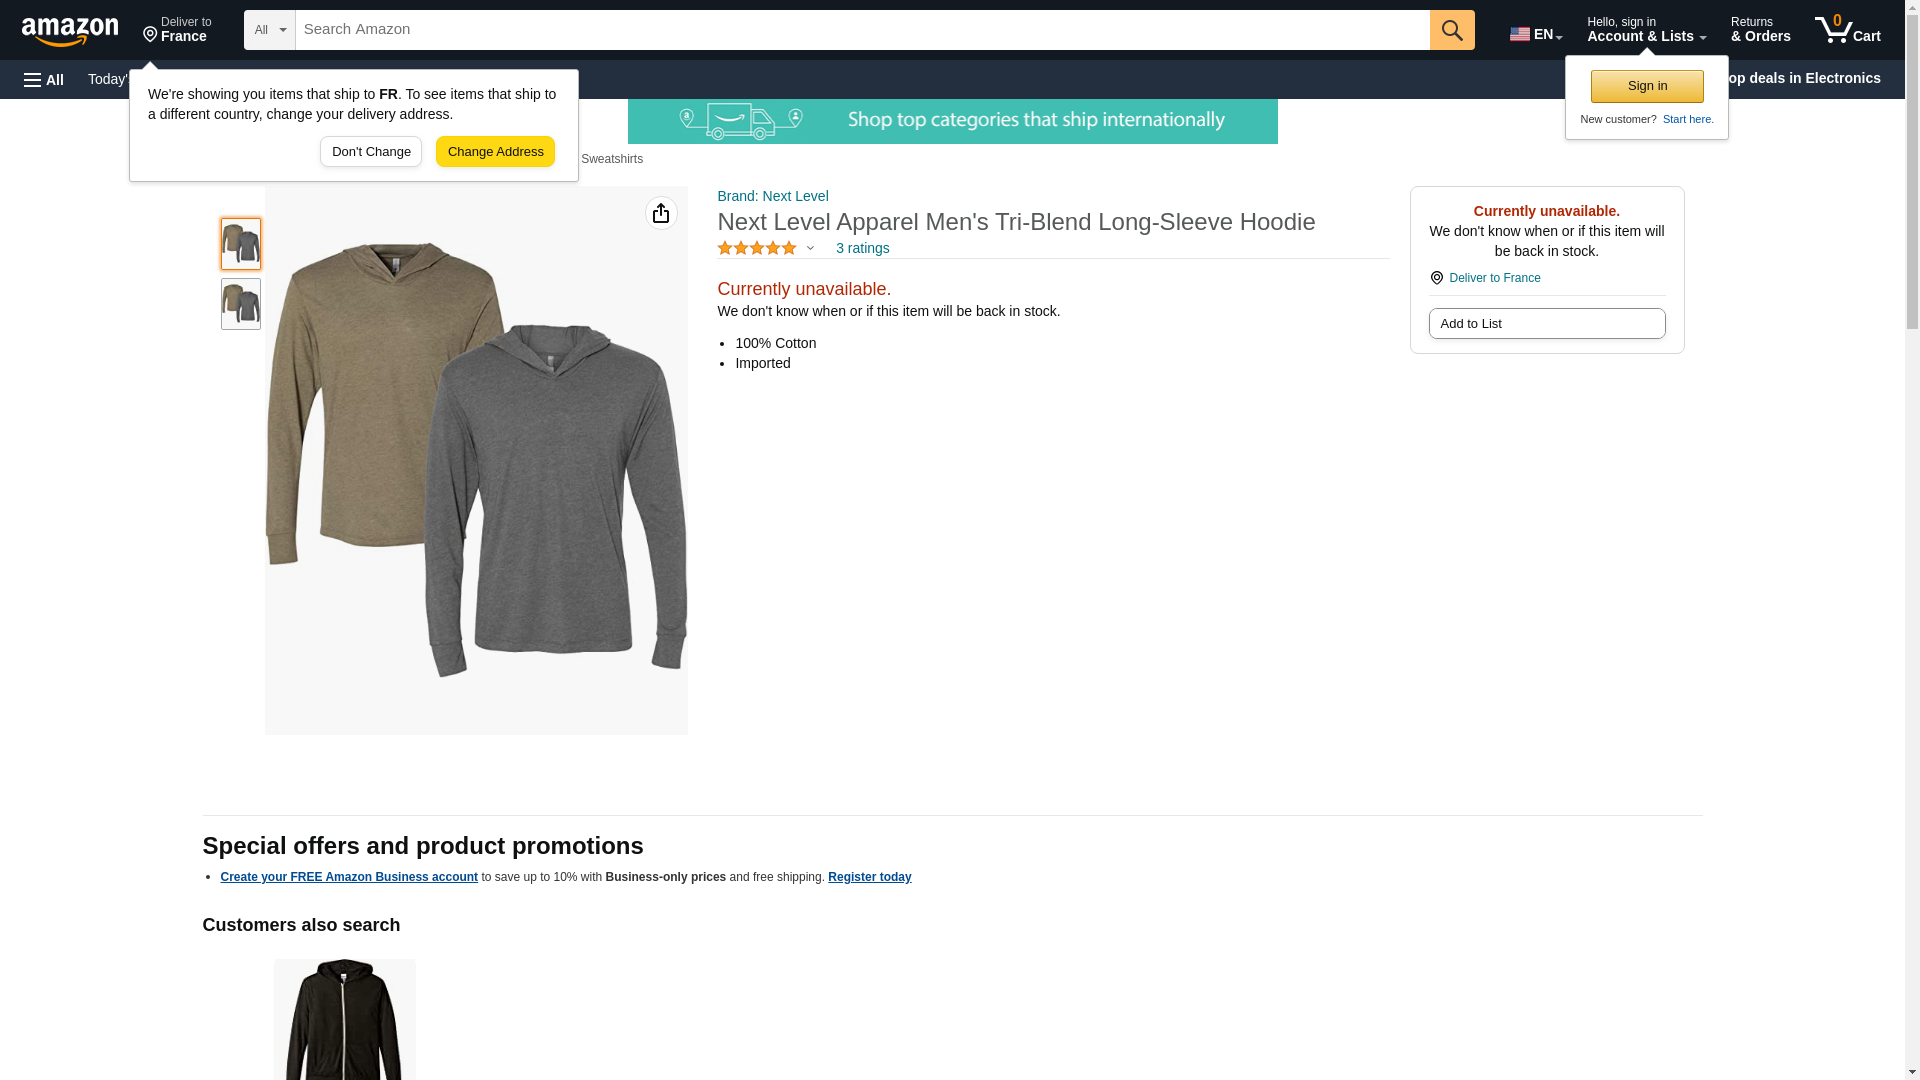Open the 3 ratings link

(x=862, y=248)
